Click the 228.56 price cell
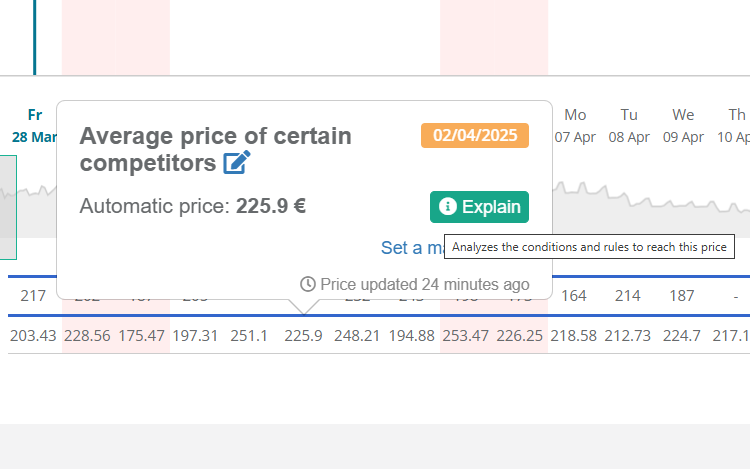Image resolution: width=750 pixels, height=469 pixels. point(87,335)
